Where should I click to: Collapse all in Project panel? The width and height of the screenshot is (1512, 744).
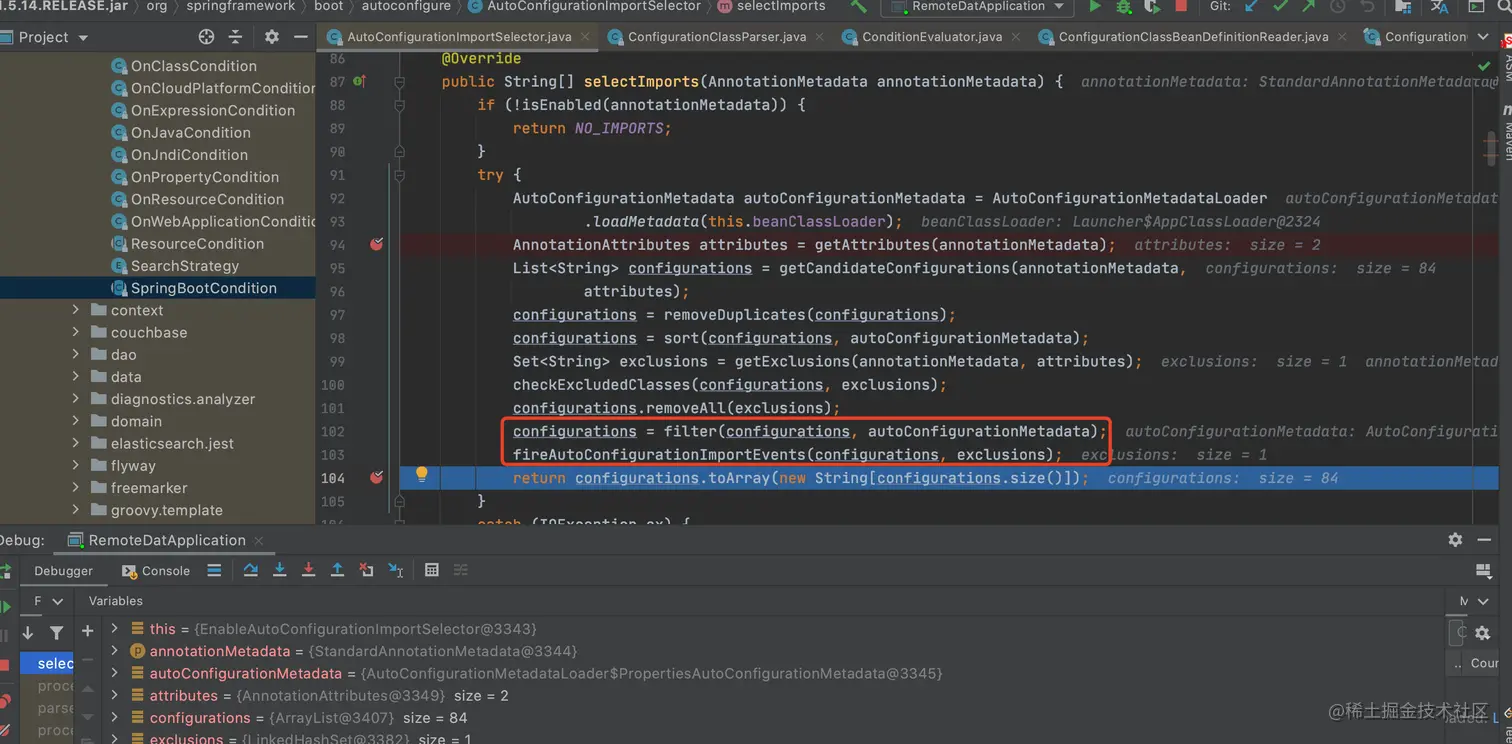(235, 37)
